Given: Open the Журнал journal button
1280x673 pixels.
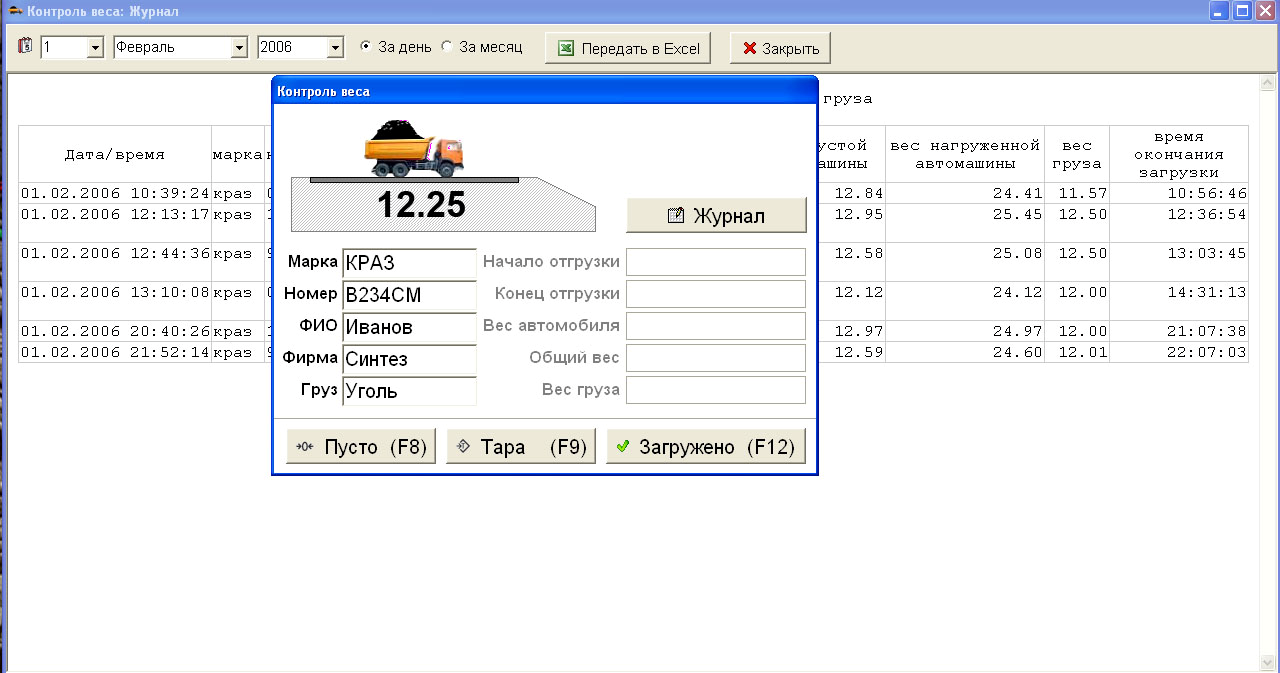Looking at the screenshot, I should click(x=716, y=215).
